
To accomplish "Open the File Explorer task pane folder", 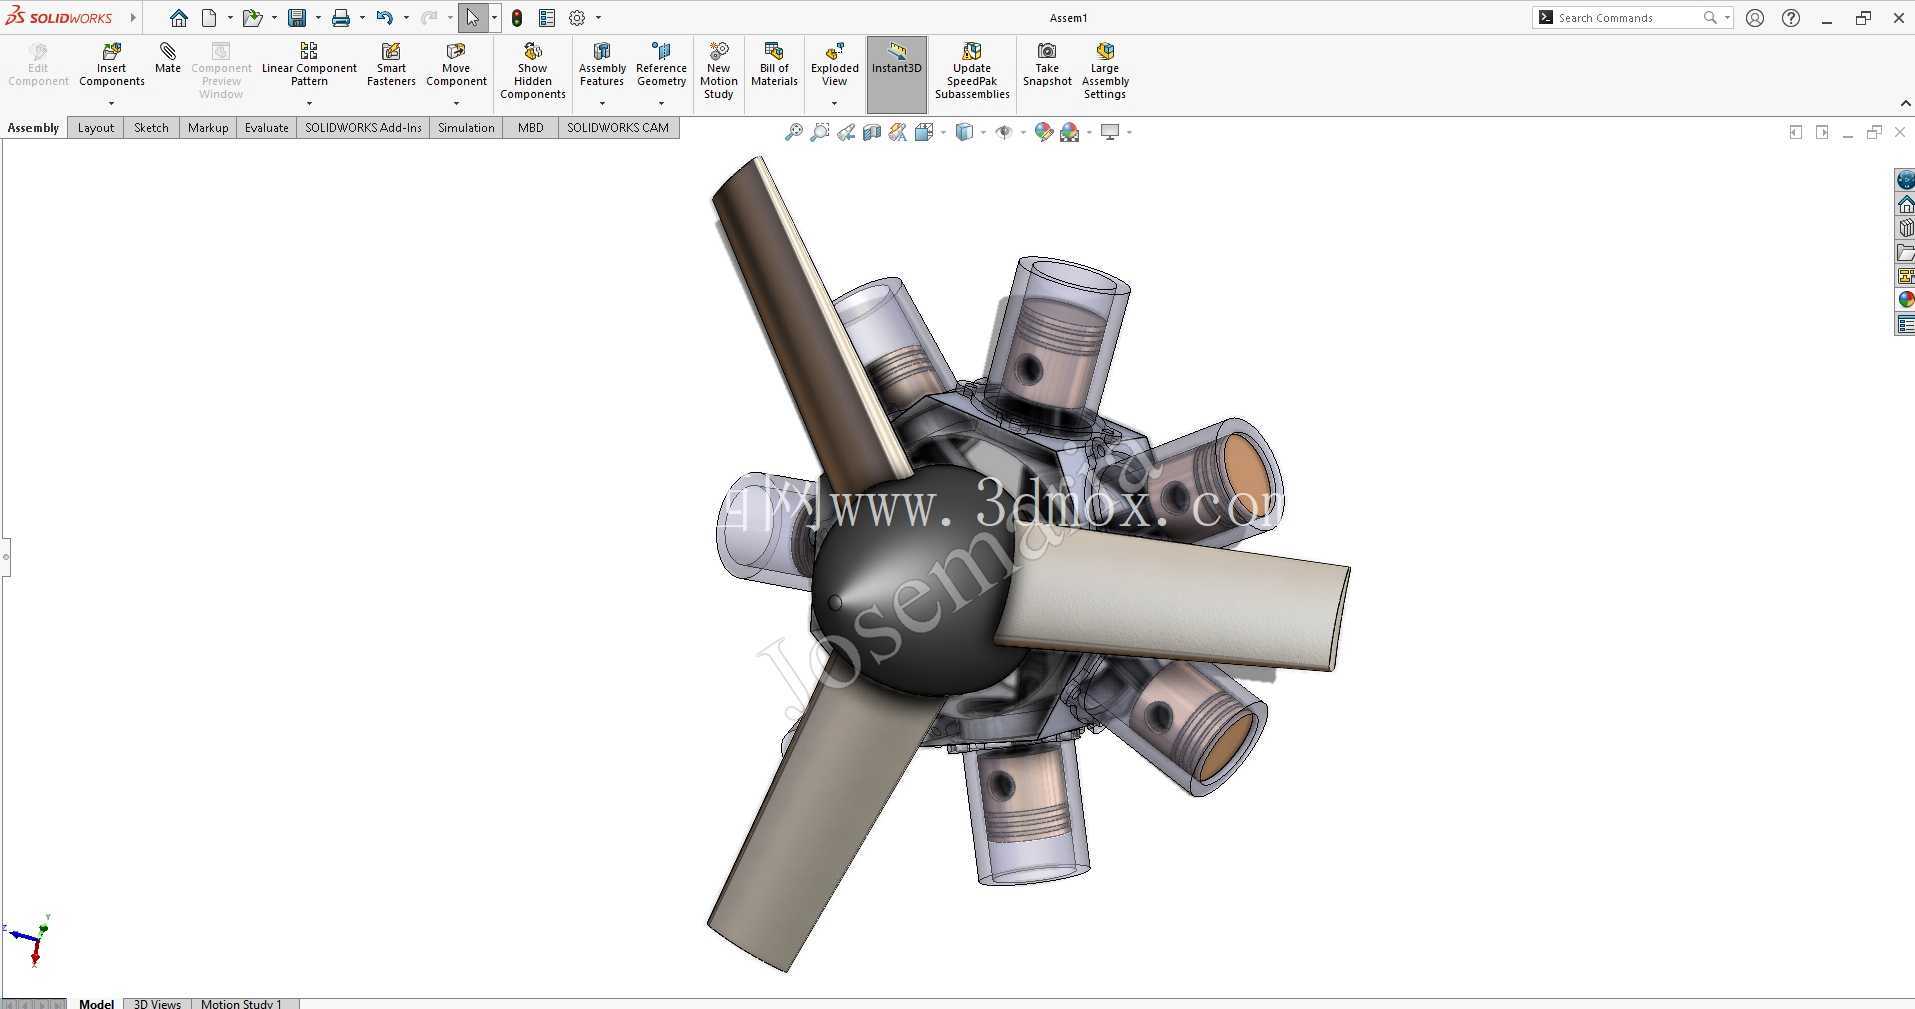I will tap(1906, 252).
